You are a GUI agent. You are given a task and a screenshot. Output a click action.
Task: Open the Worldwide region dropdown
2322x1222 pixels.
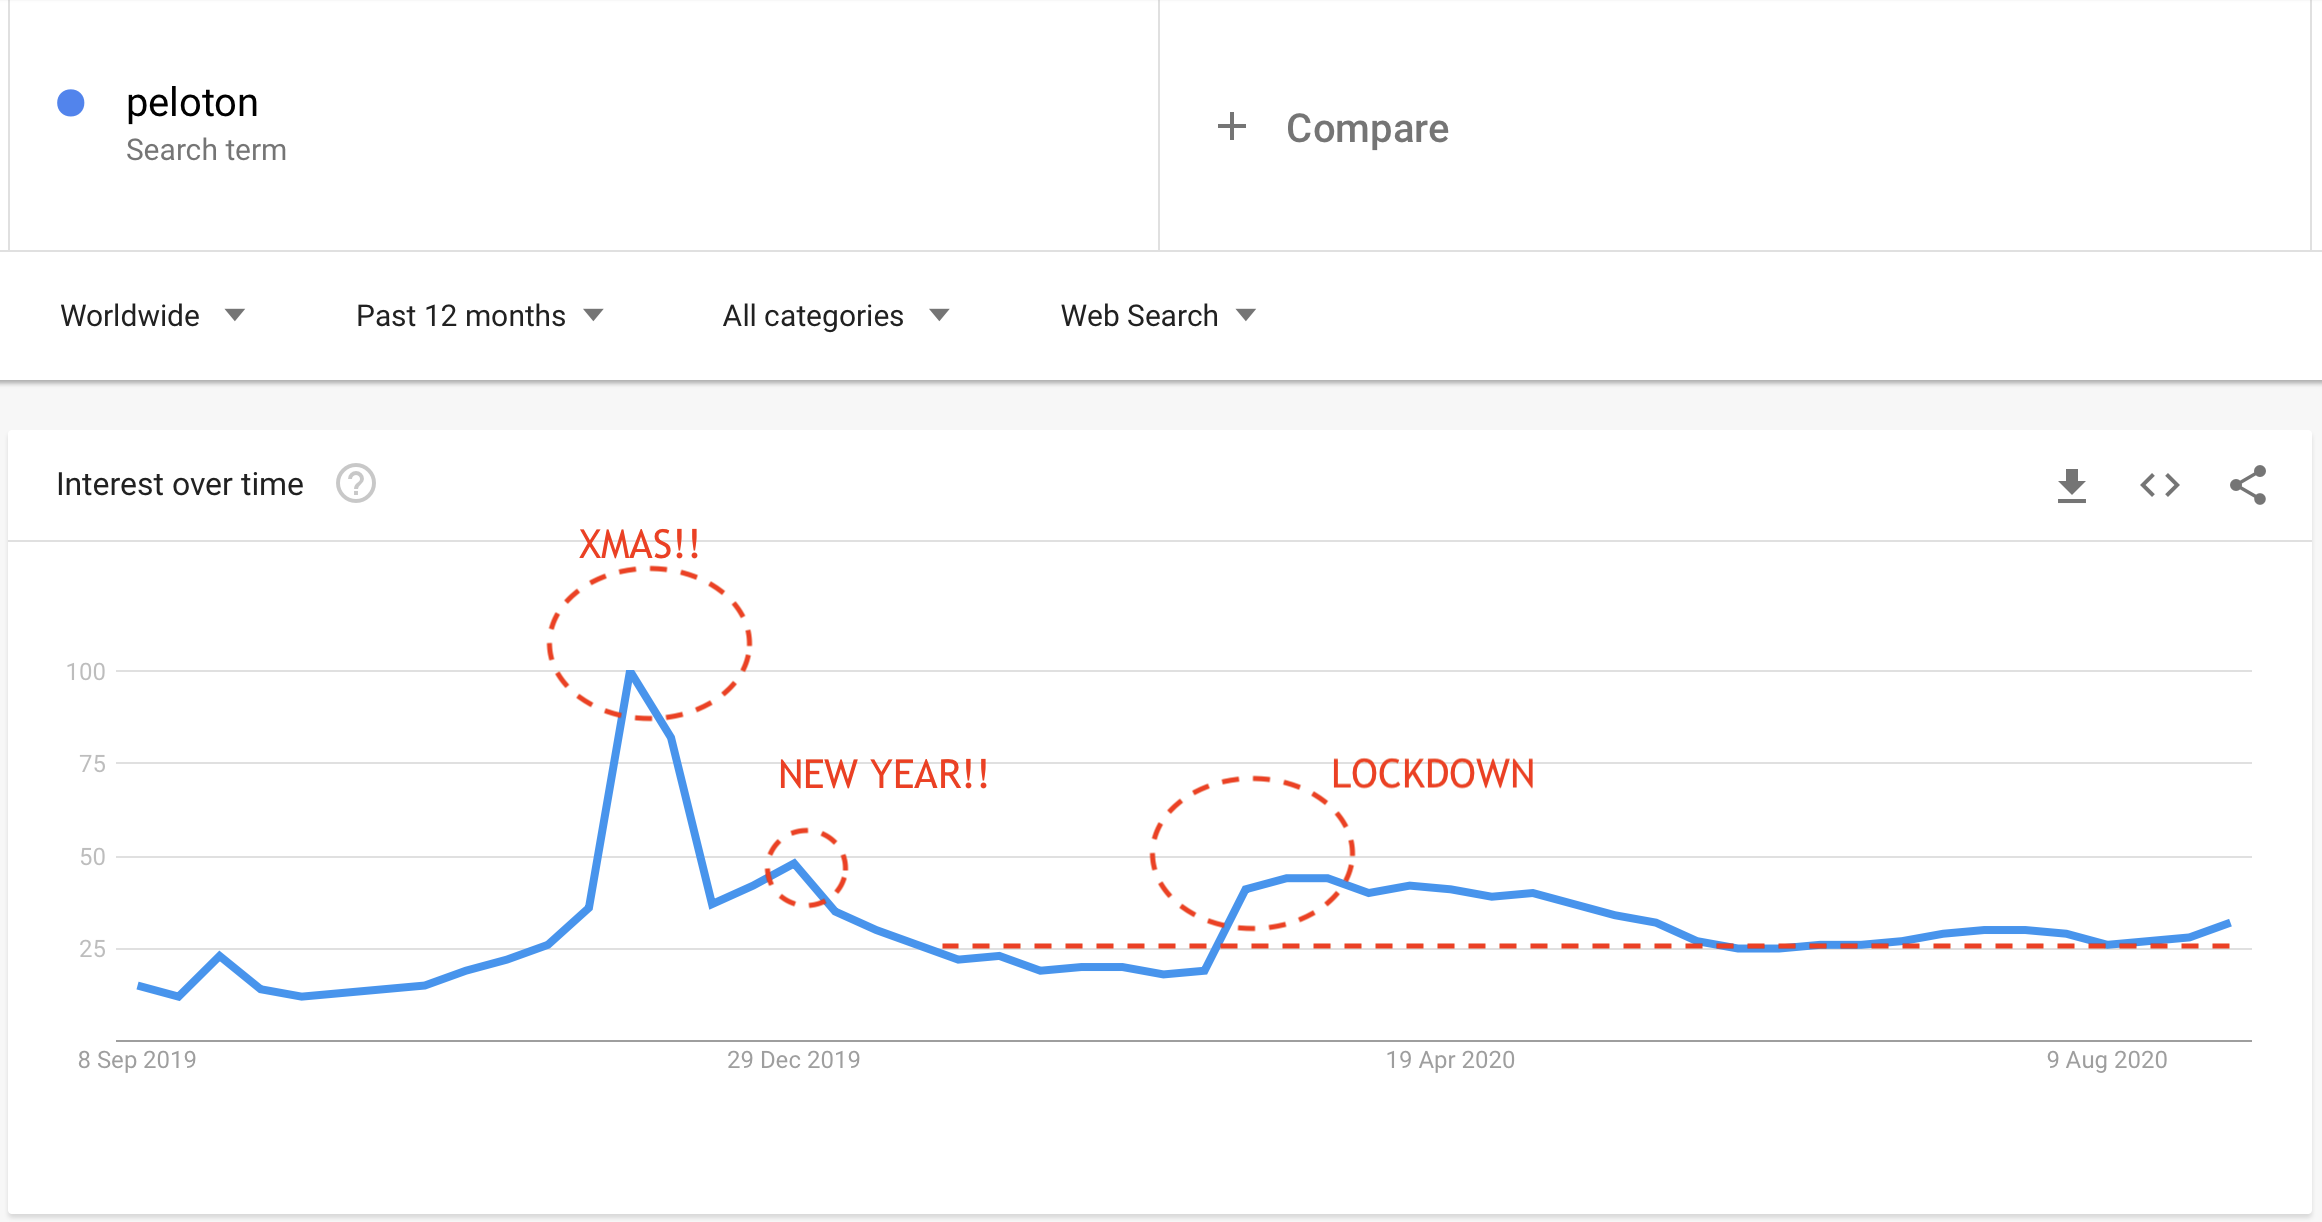coord(152,316)
